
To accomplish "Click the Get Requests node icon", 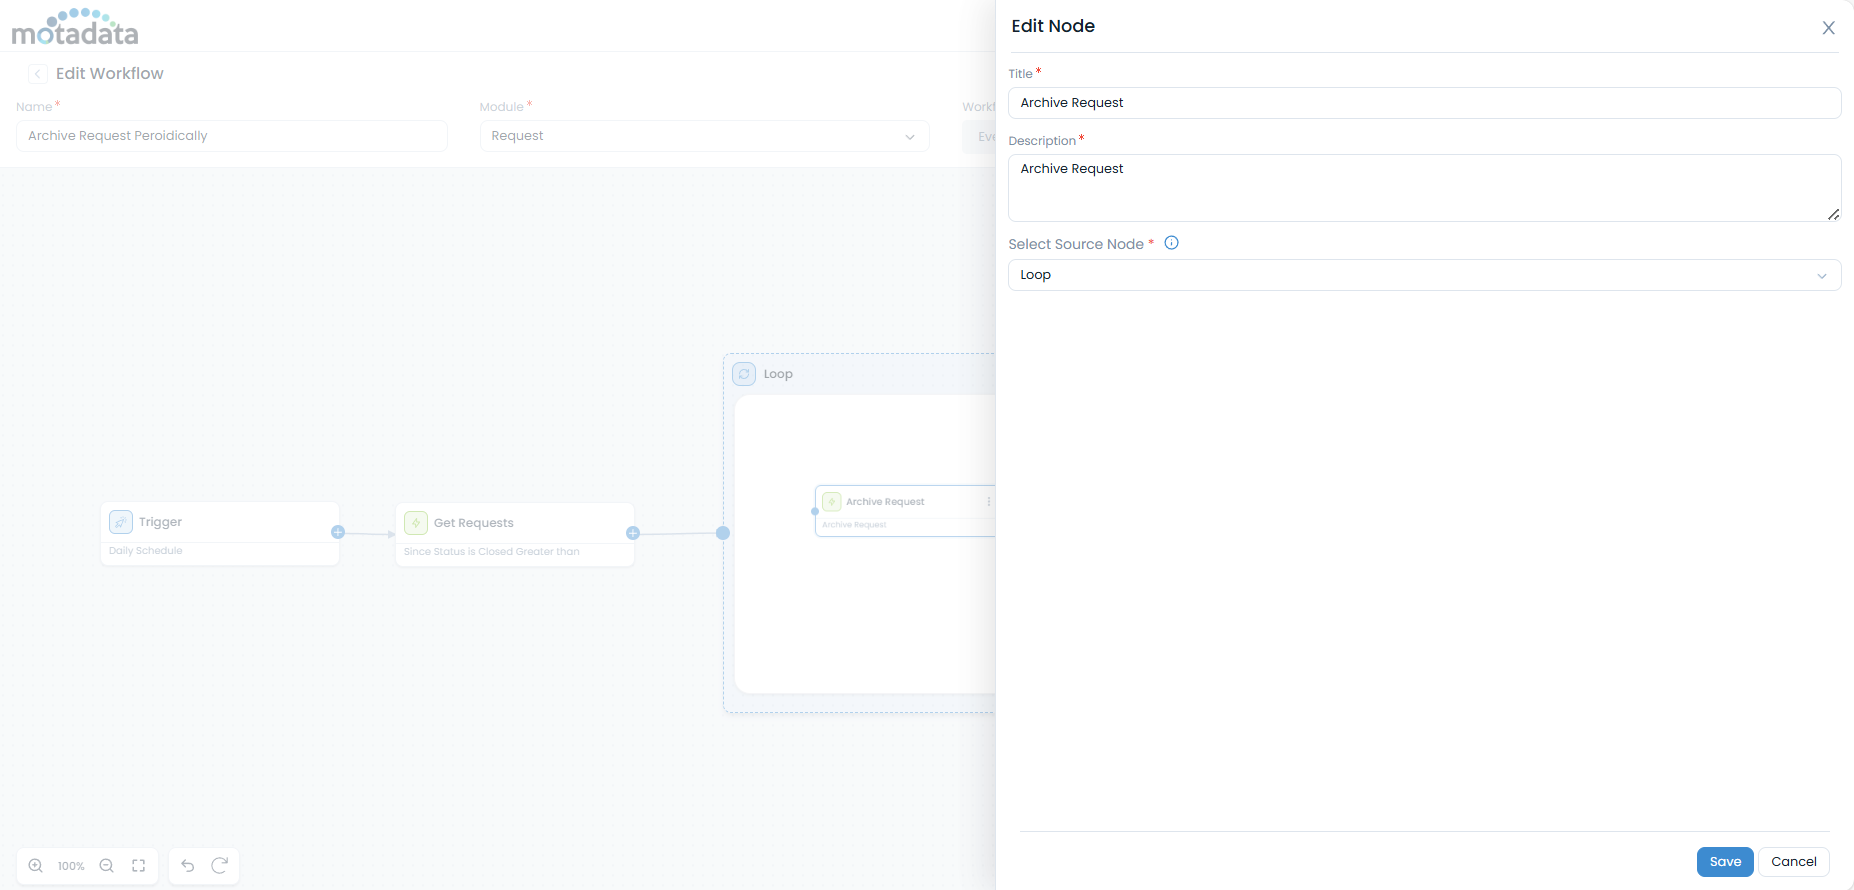I will coord(416,523).
